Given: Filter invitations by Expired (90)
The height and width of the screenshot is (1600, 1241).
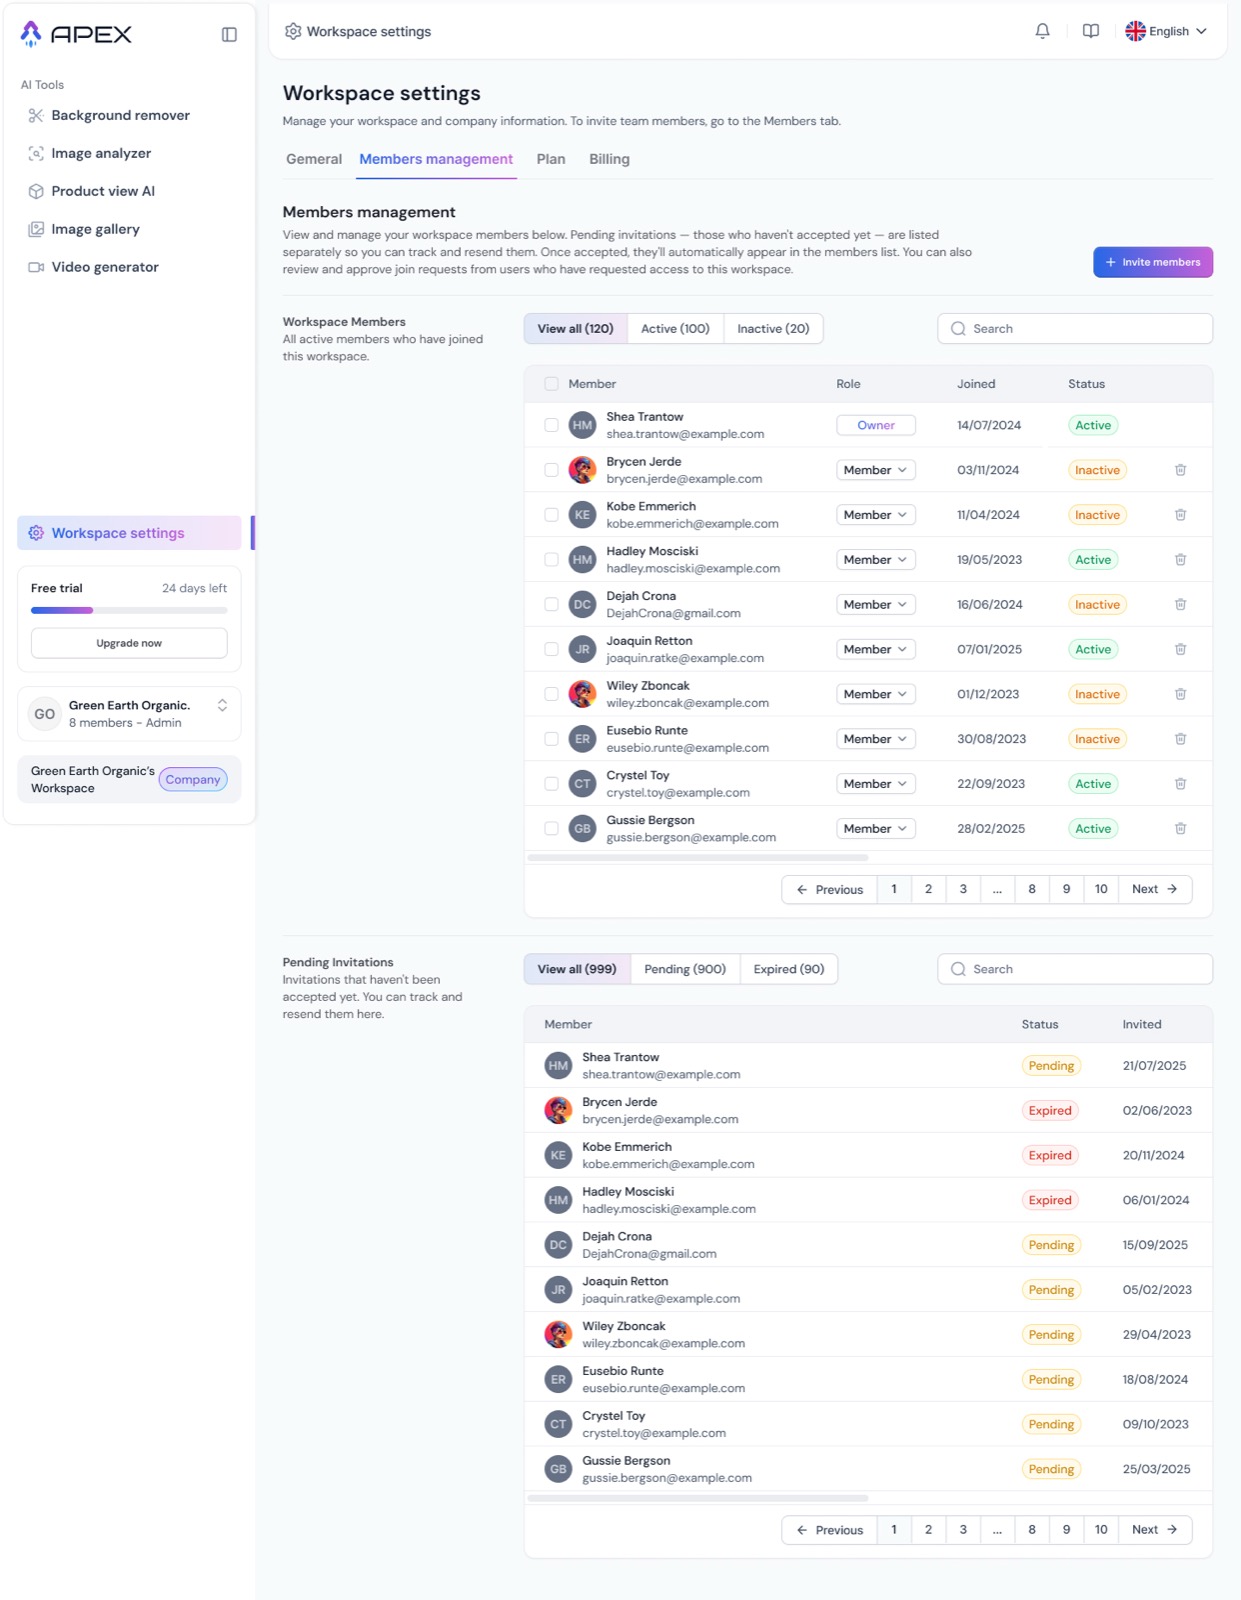Looking at the screenshot, I should coord(789,969).
